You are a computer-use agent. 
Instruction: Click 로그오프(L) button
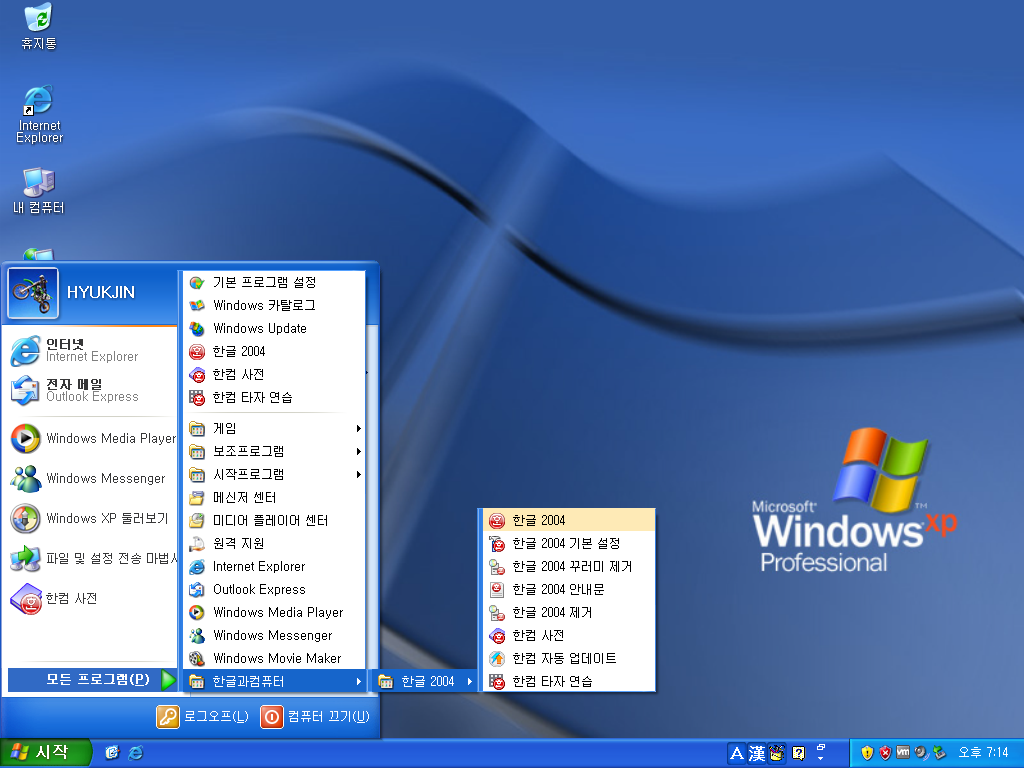[202, 716]
